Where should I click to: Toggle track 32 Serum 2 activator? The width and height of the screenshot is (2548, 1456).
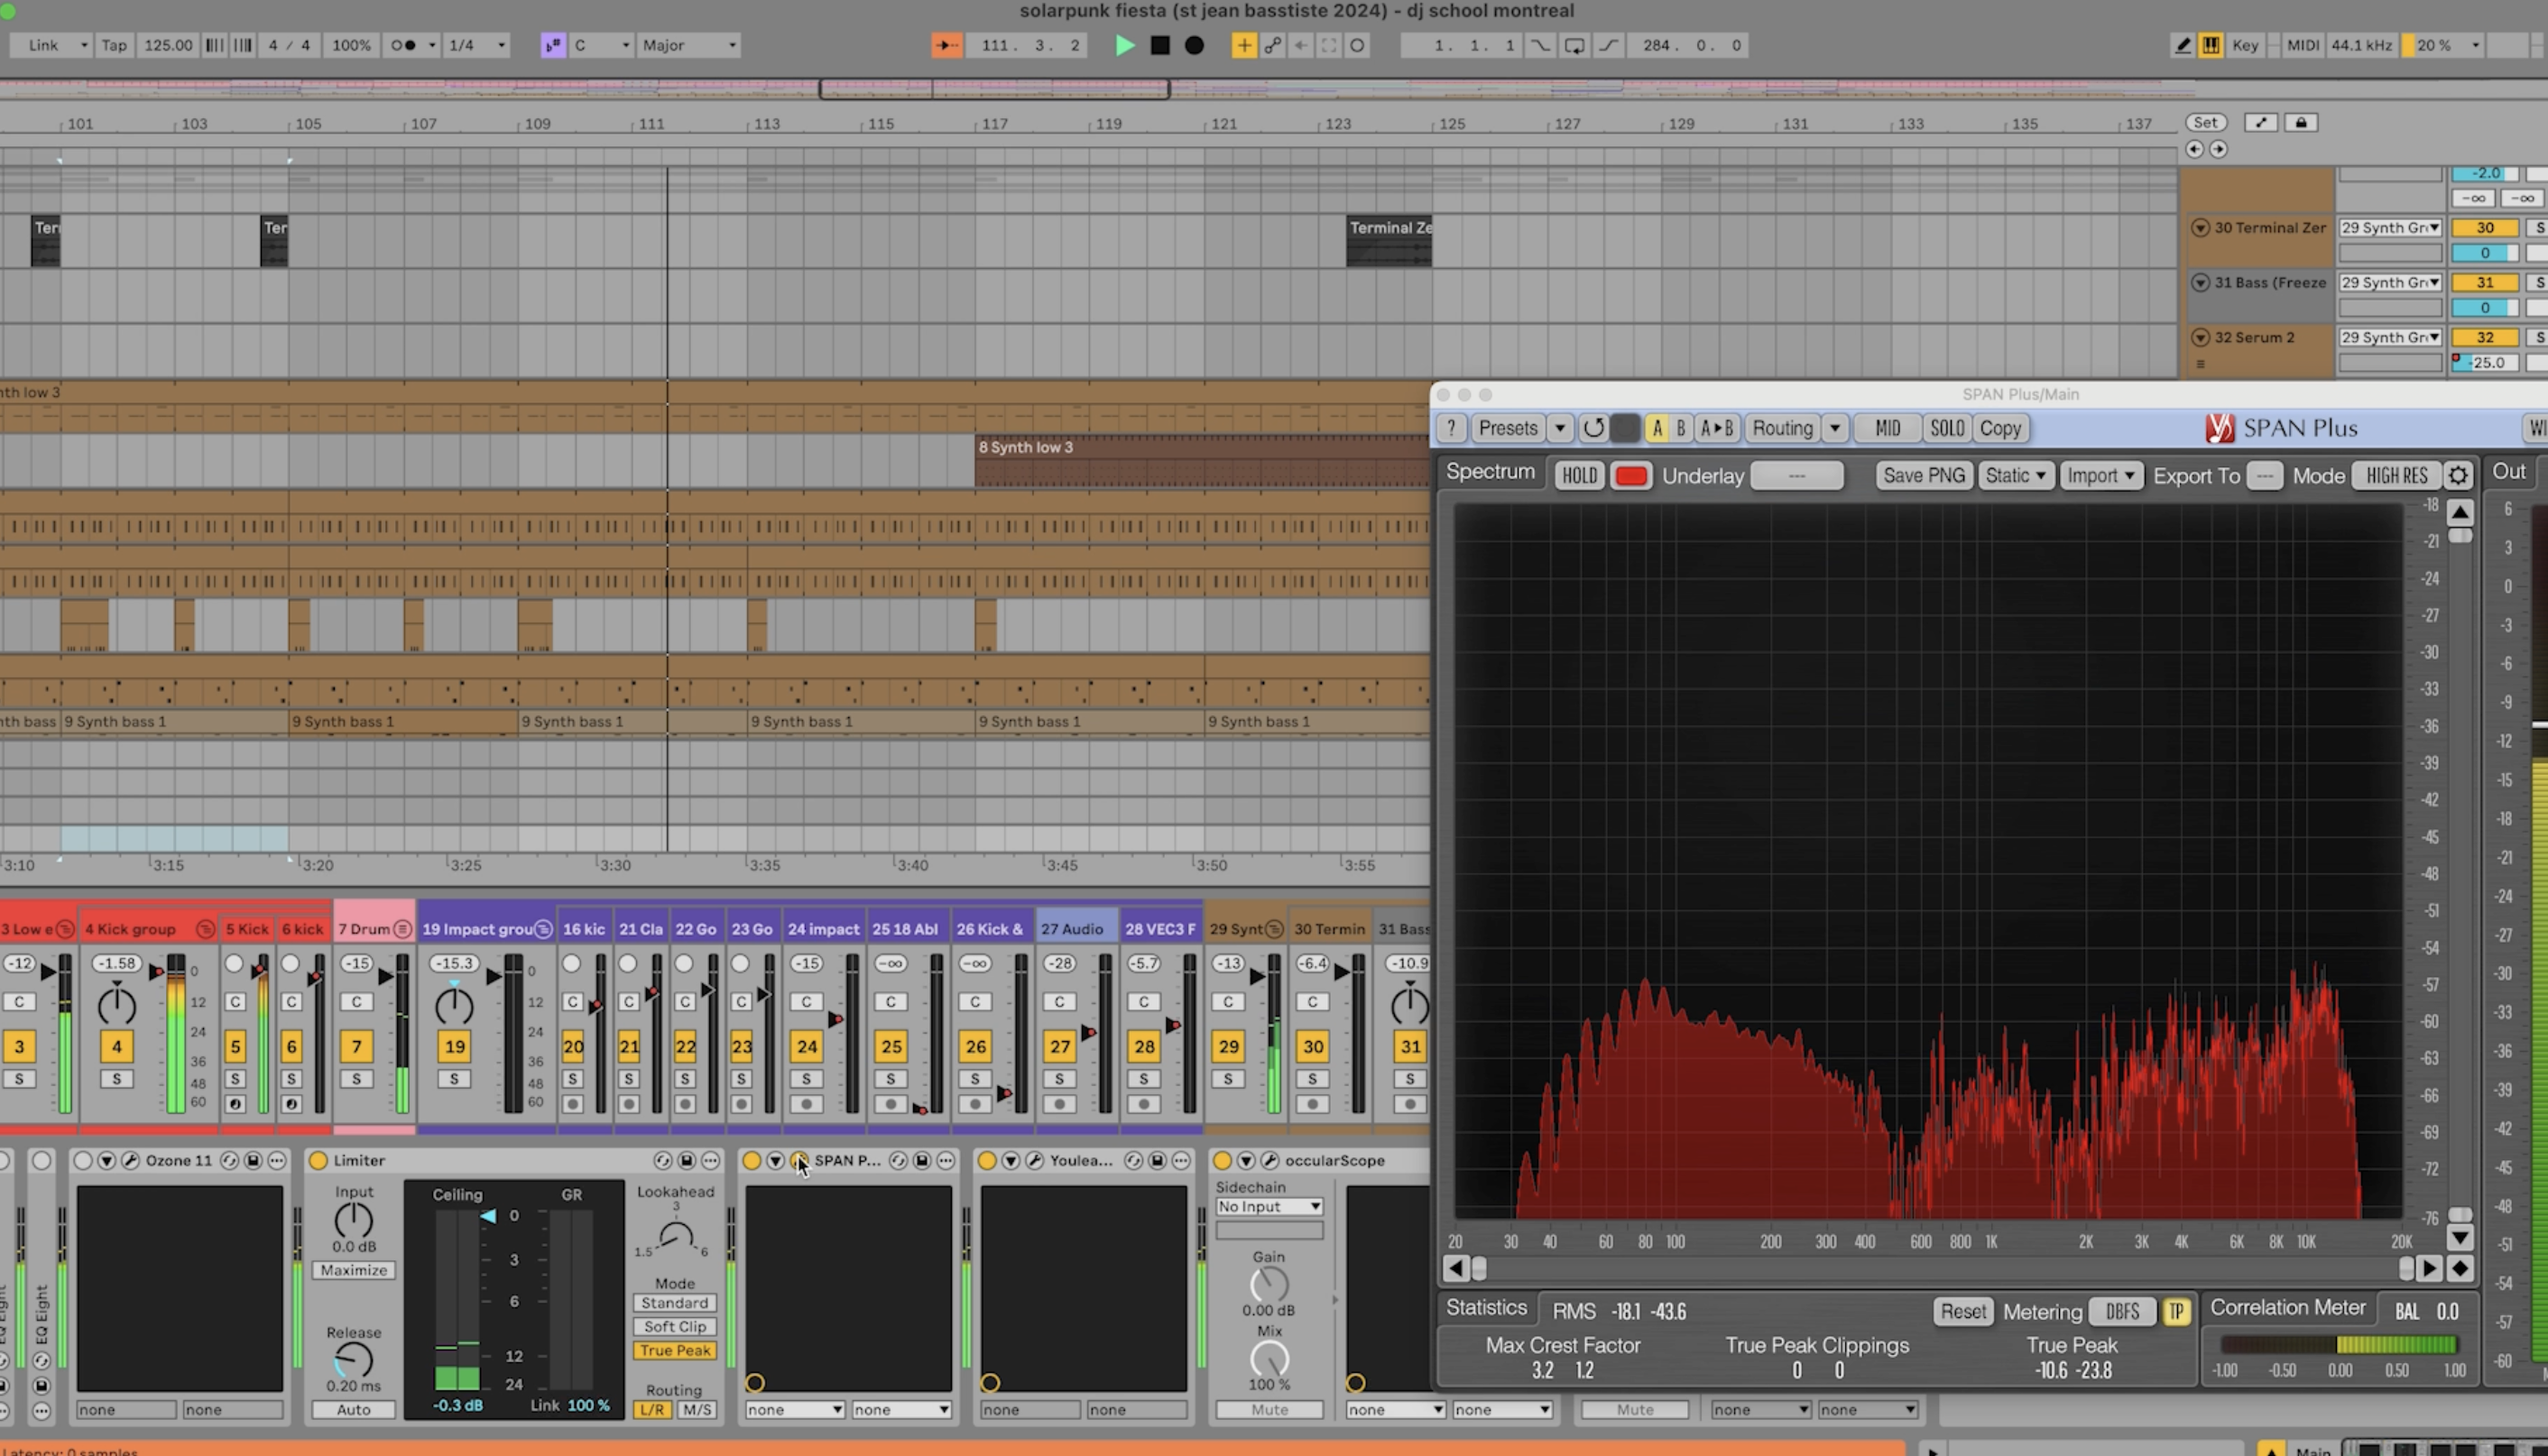(2484, 337)
